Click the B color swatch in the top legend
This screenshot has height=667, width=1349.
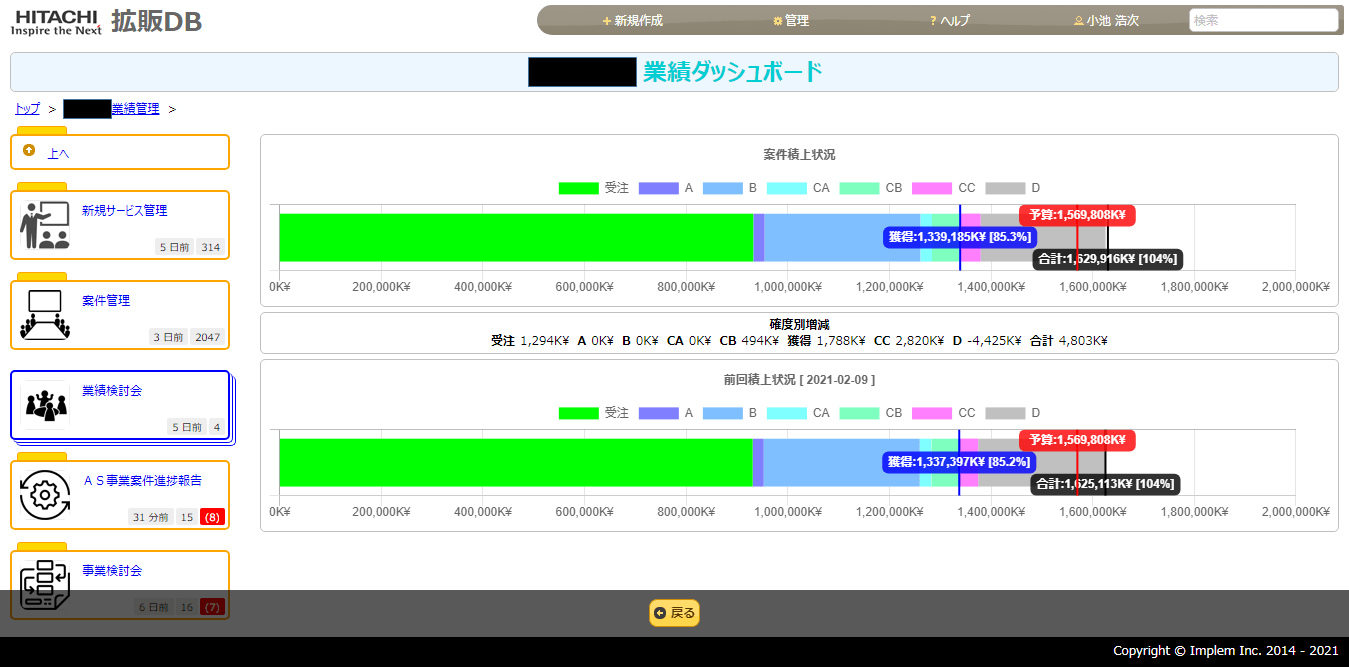(722, 188)
